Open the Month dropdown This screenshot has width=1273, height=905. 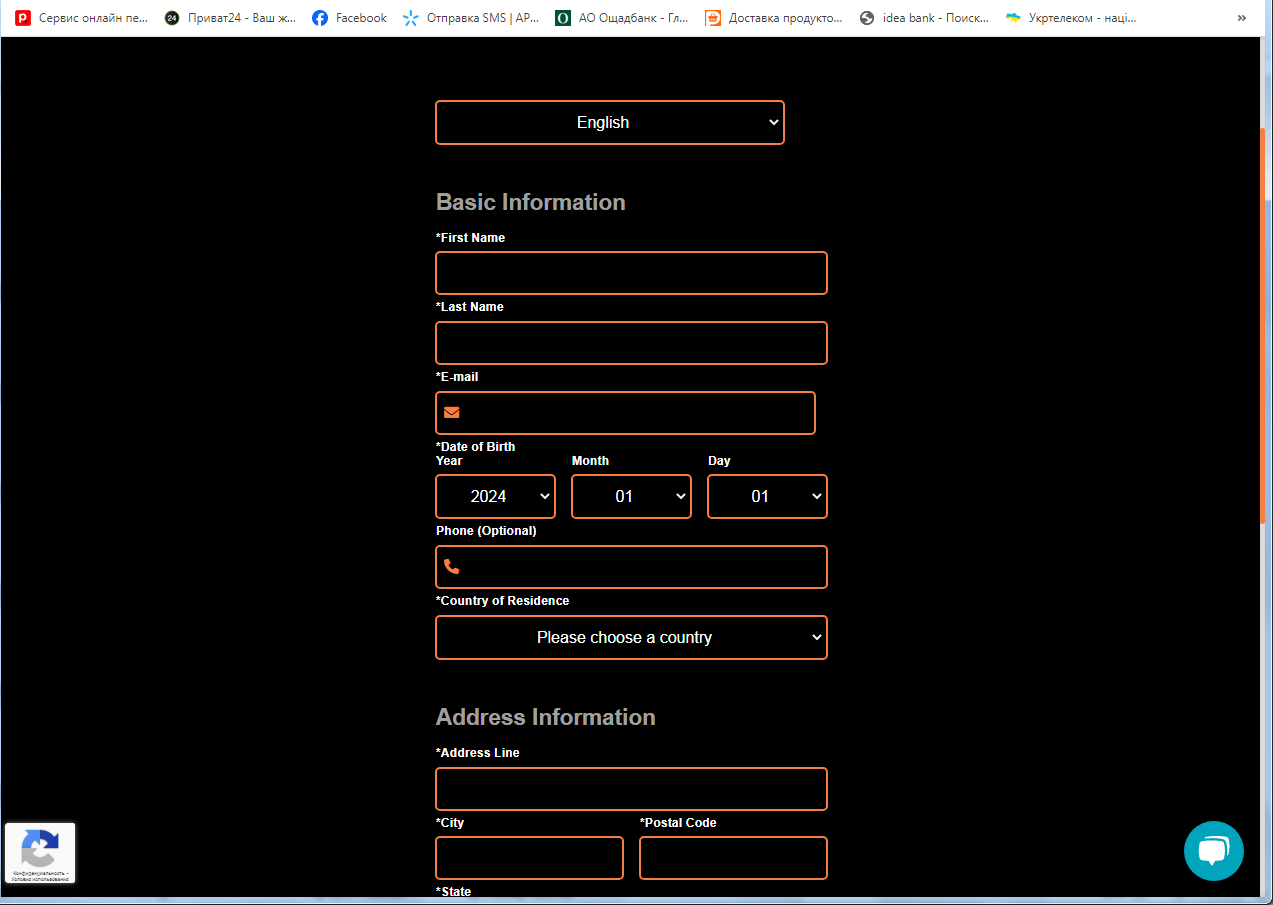[631, 496]
